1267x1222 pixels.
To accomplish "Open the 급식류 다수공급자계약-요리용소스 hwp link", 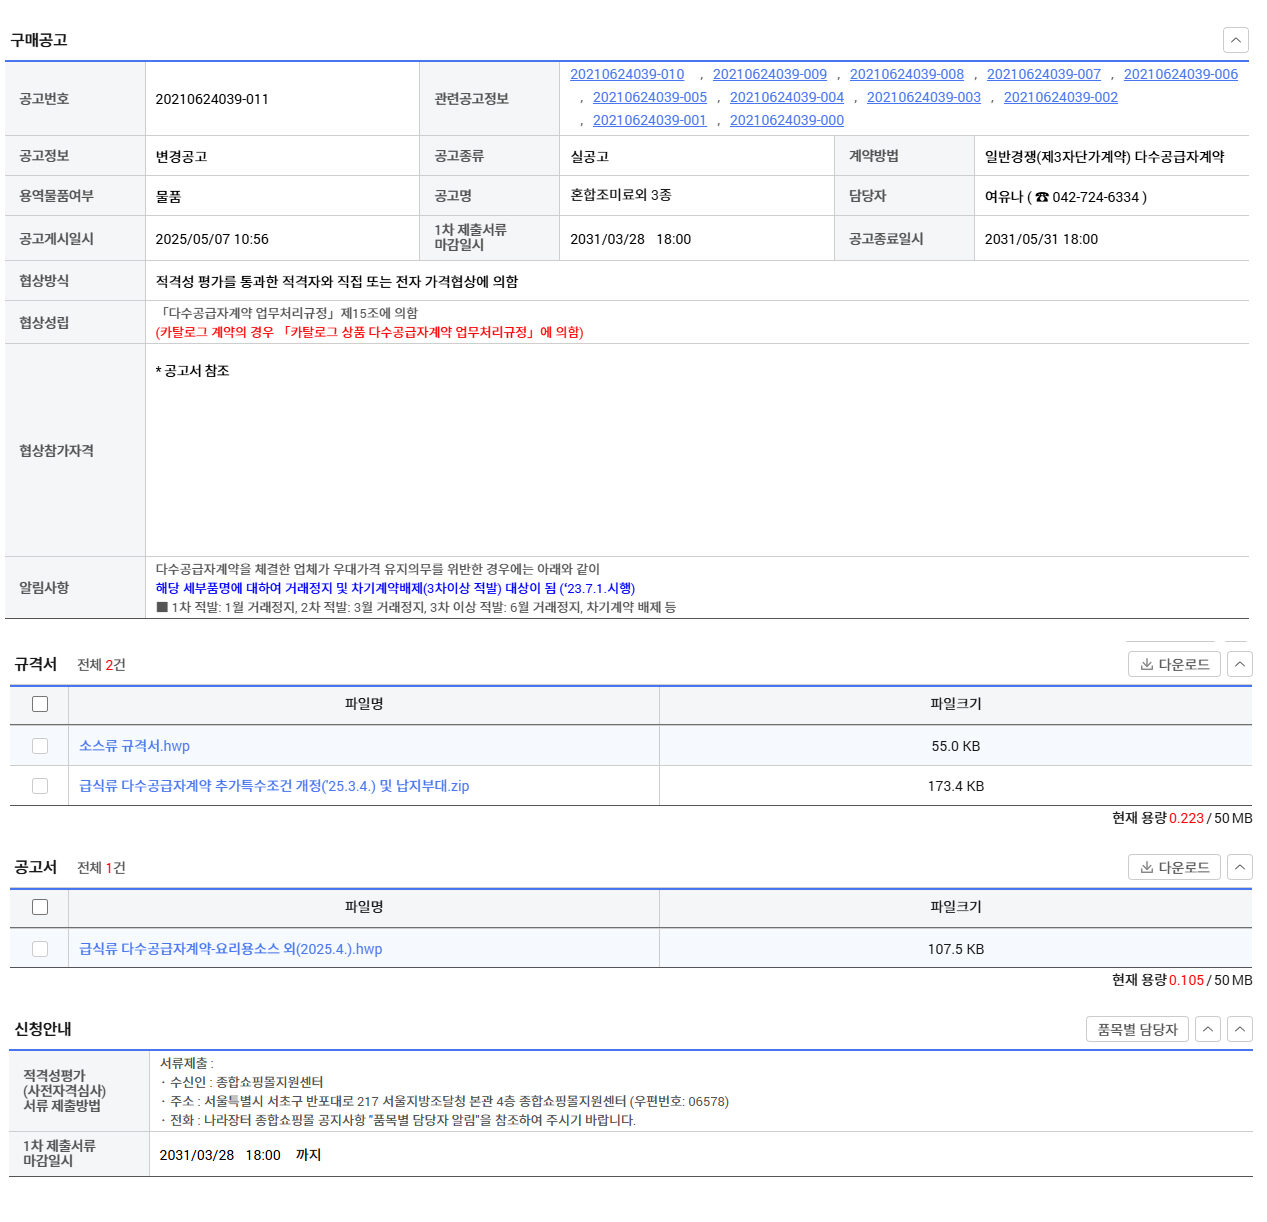I will (230, 949).
